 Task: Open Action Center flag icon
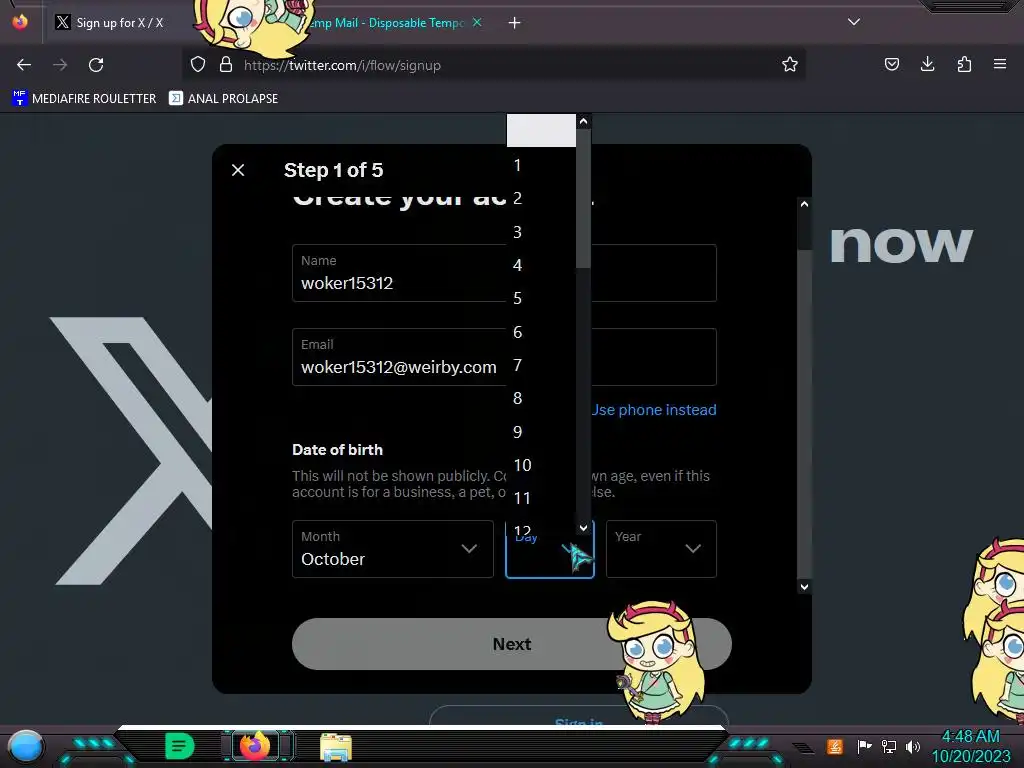pos(864,746)
